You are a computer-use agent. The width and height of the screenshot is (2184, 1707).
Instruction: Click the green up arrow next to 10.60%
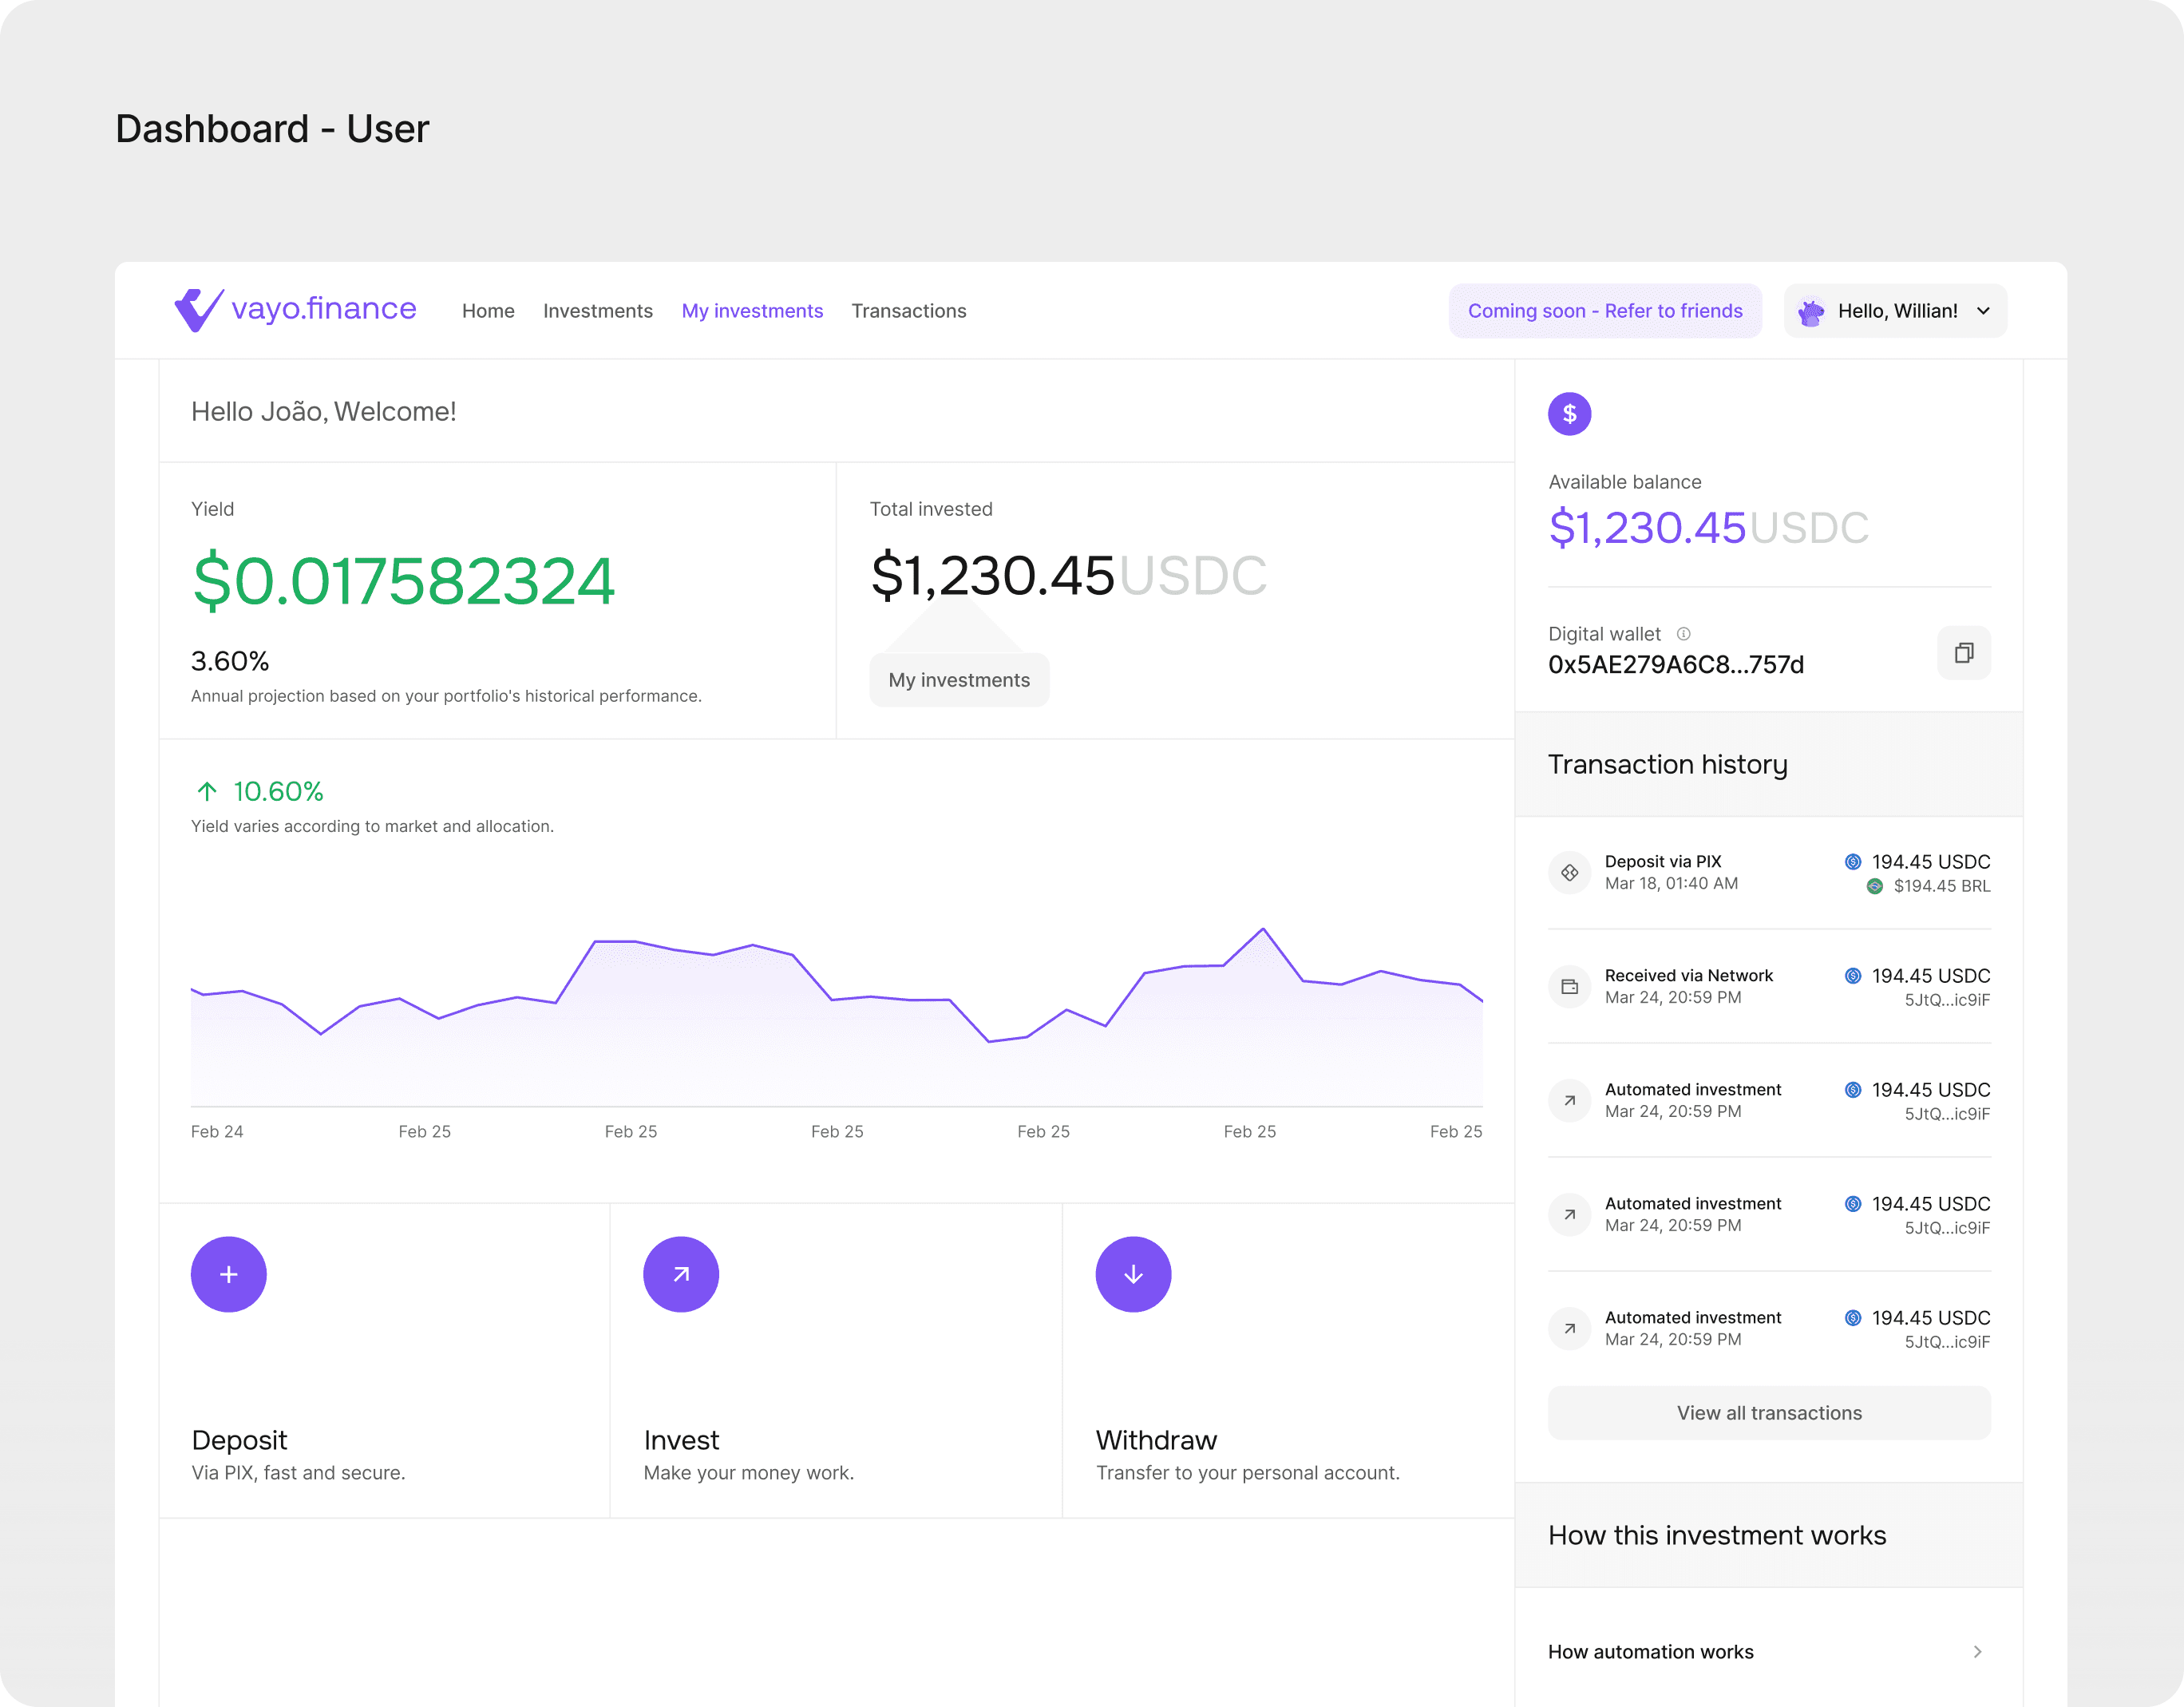click(207, 792)
